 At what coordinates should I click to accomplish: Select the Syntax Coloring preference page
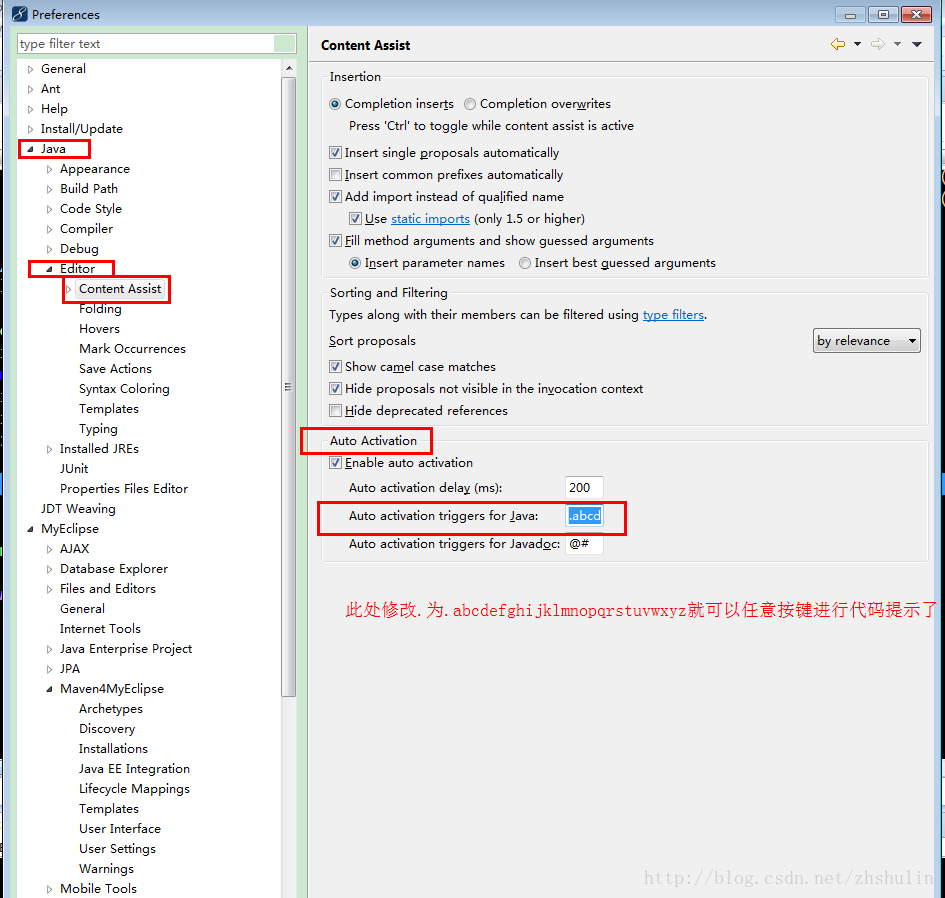click(124, 388)
